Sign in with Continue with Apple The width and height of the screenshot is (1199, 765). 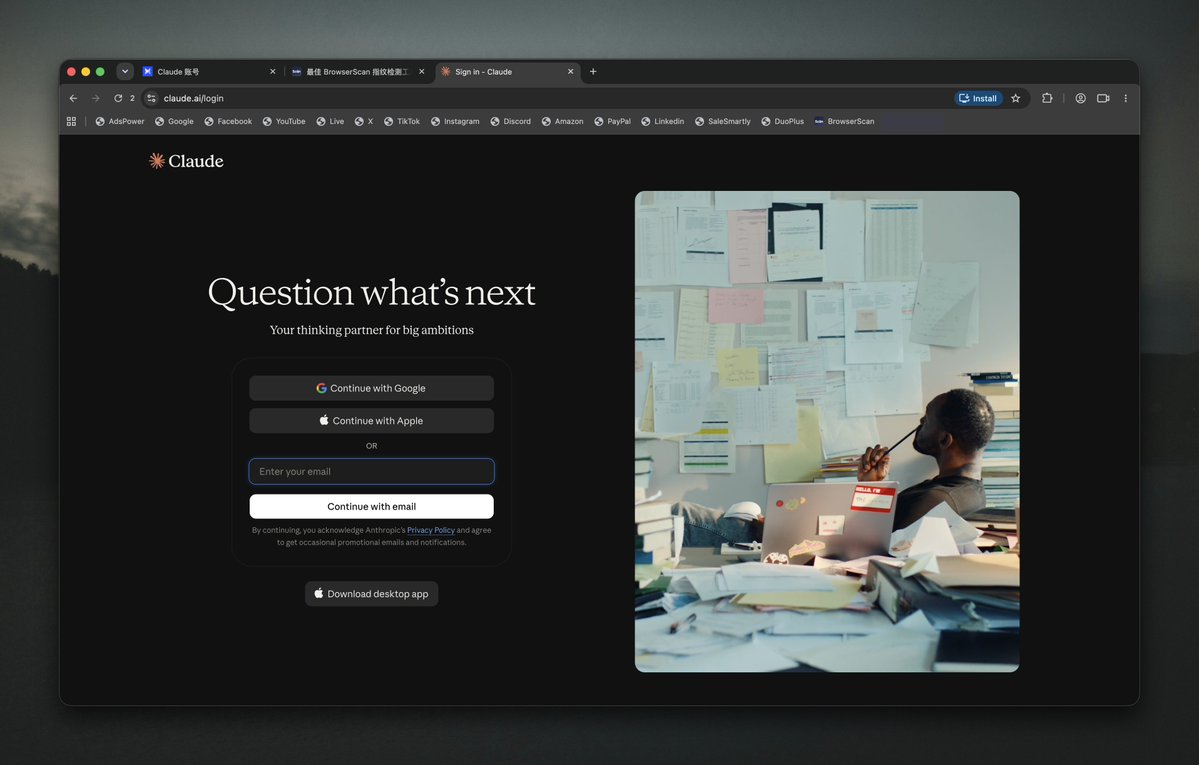point(372,421)
